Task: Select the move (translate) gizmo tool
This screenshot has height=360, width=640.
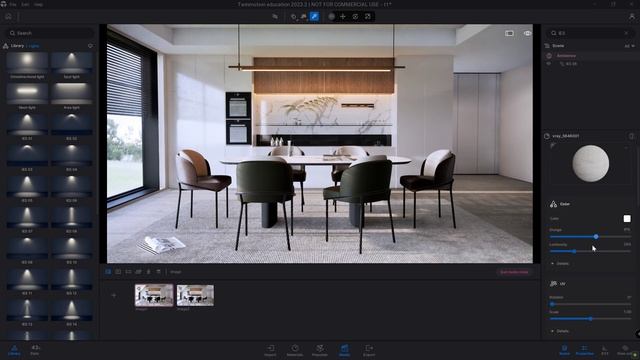Action: (343, 17)
